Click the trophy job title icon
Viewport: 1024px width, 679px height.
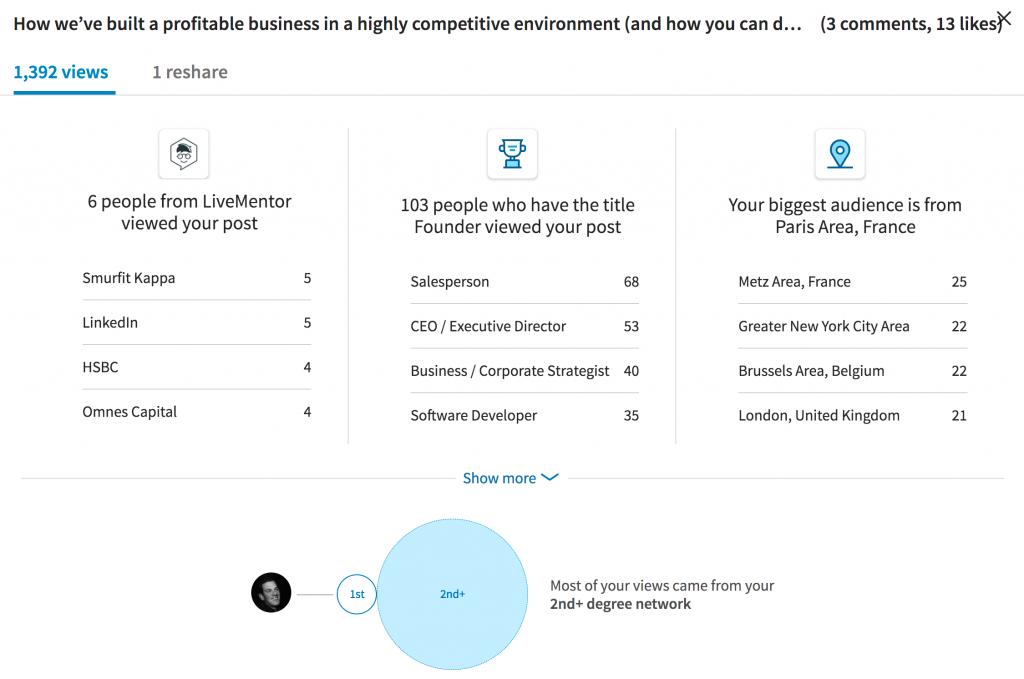[x=512, y=154]
